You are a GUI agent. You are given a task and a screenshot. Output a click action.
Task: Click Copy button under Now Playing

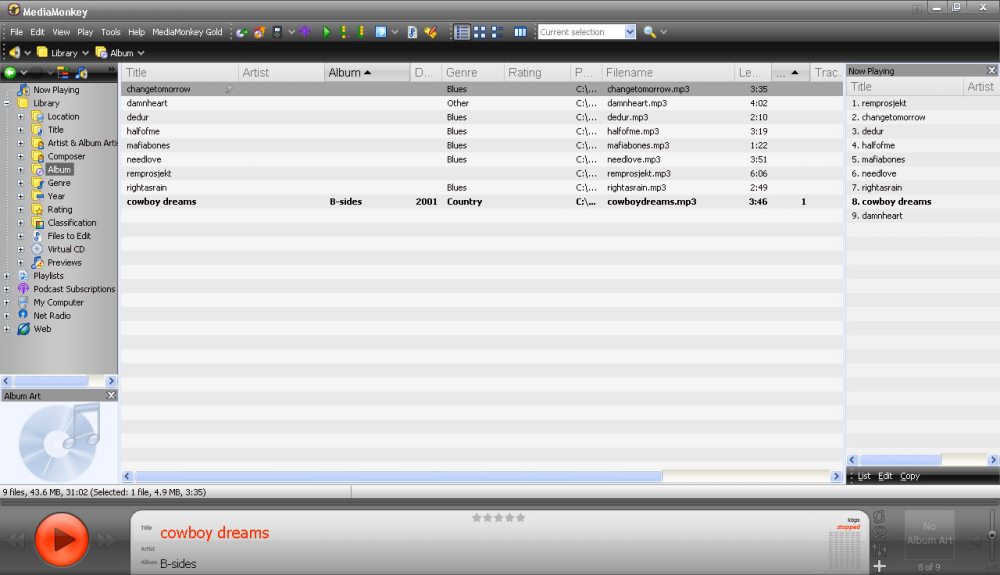(x=910, y=476)
